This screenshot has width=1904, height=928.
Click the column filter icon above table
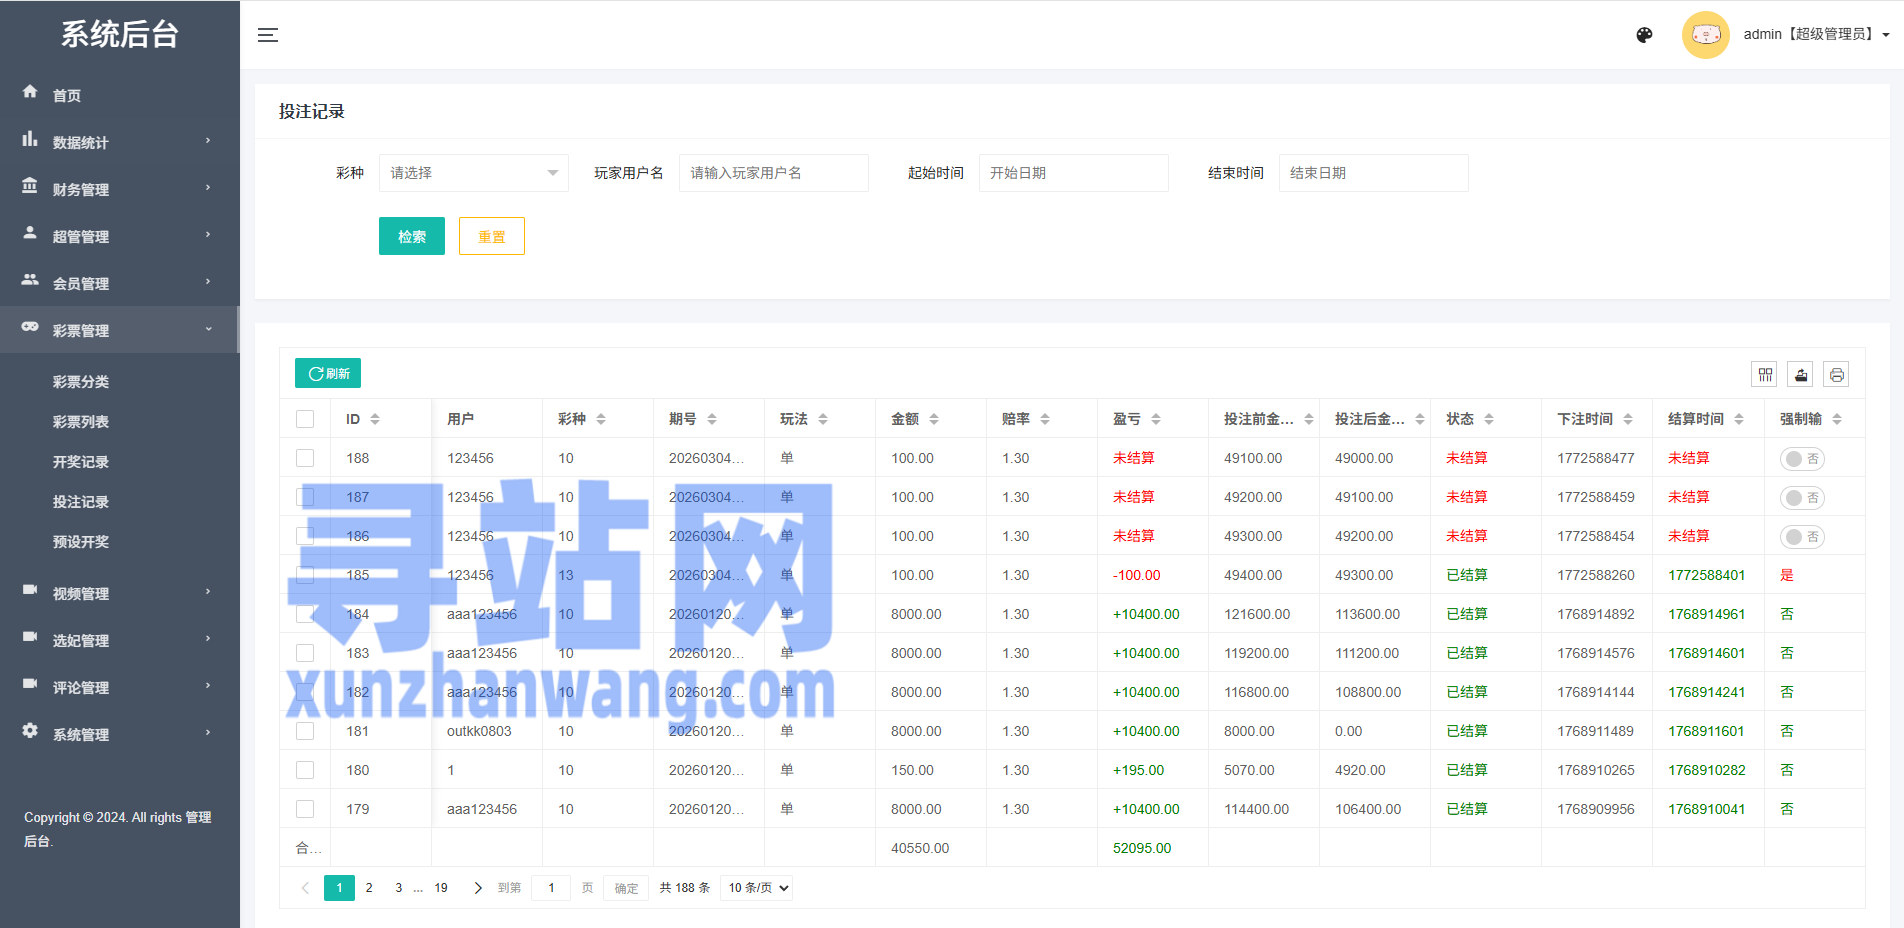pos(1765,374)
